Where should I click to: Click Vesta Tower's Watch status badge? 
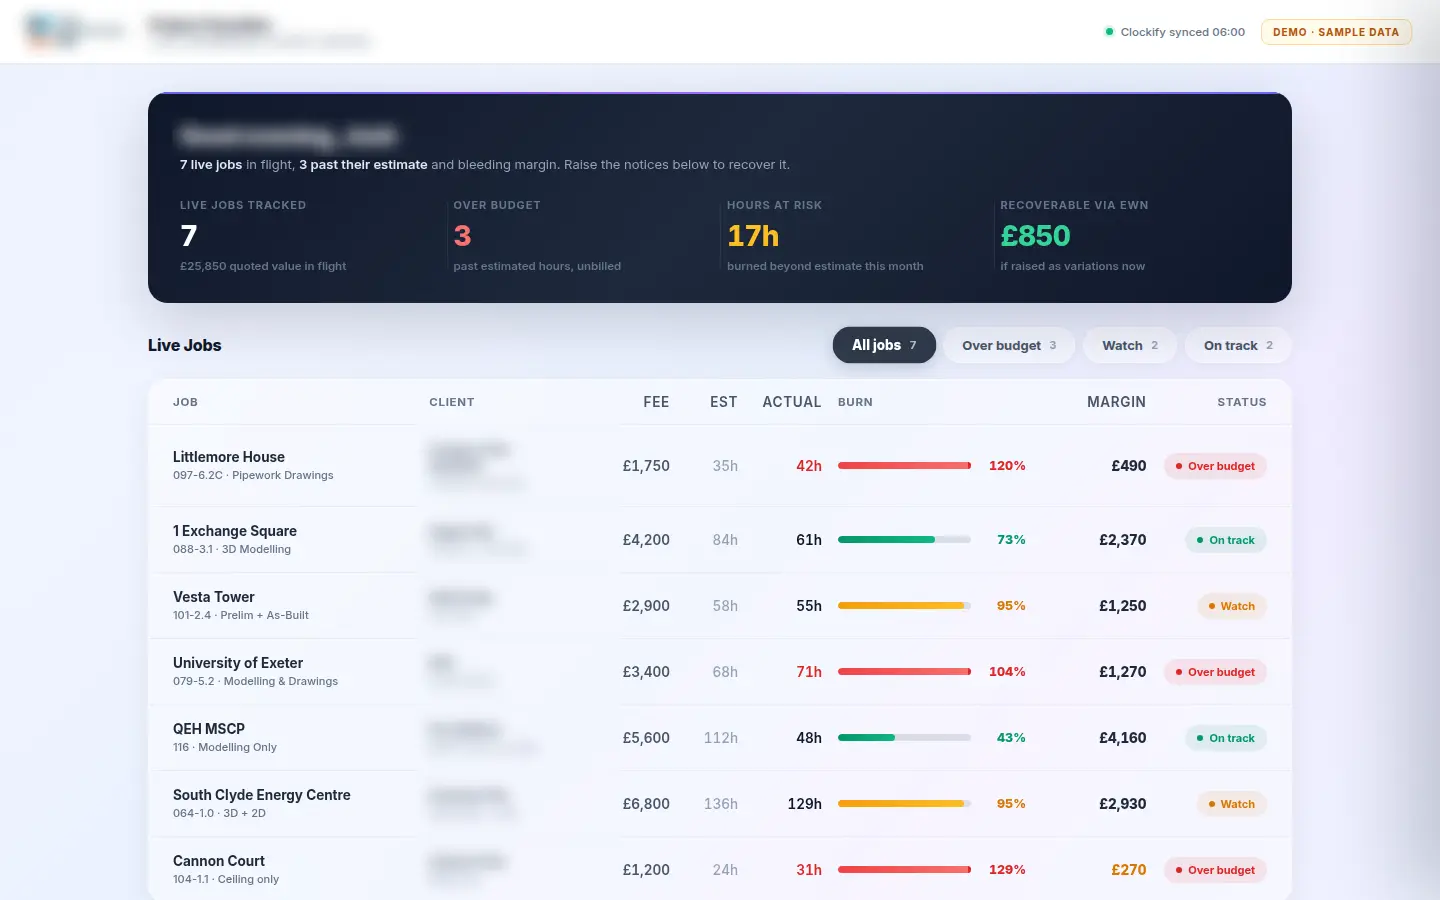tap(1232, 606)
